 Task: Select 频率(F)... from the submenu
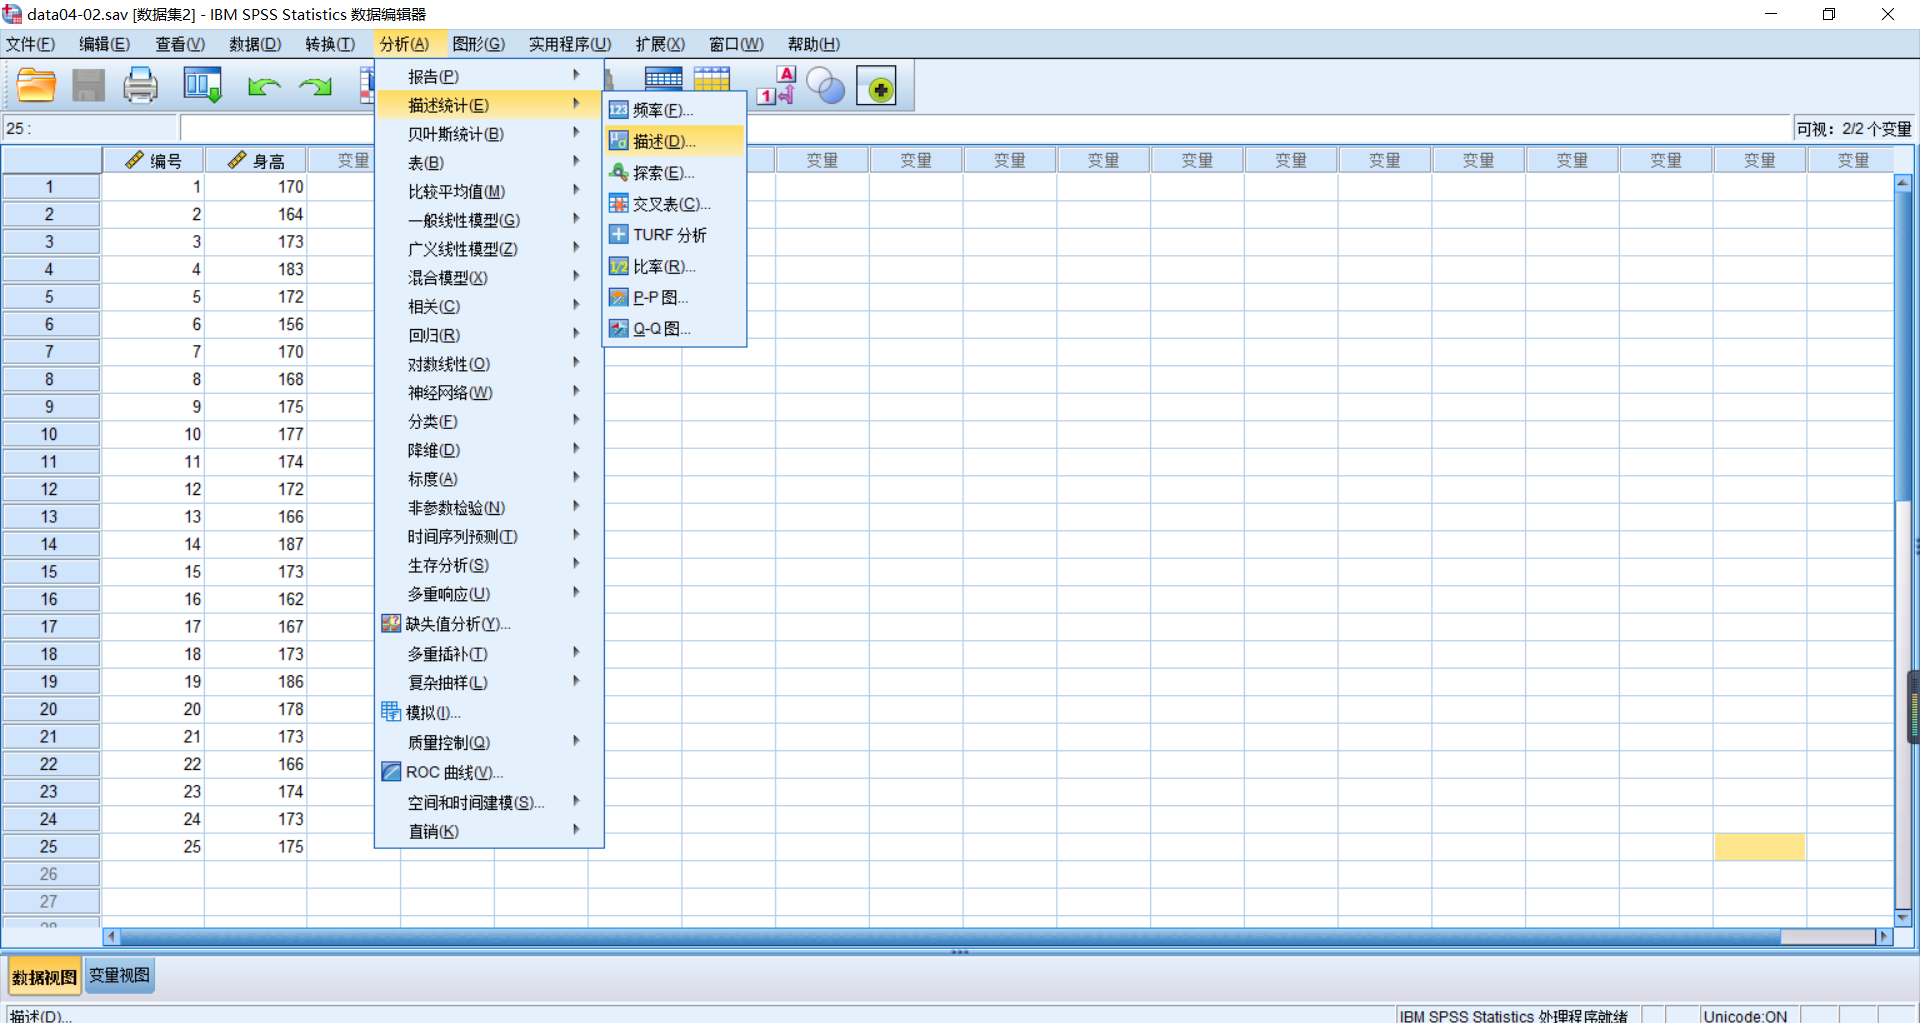point(674,110)
